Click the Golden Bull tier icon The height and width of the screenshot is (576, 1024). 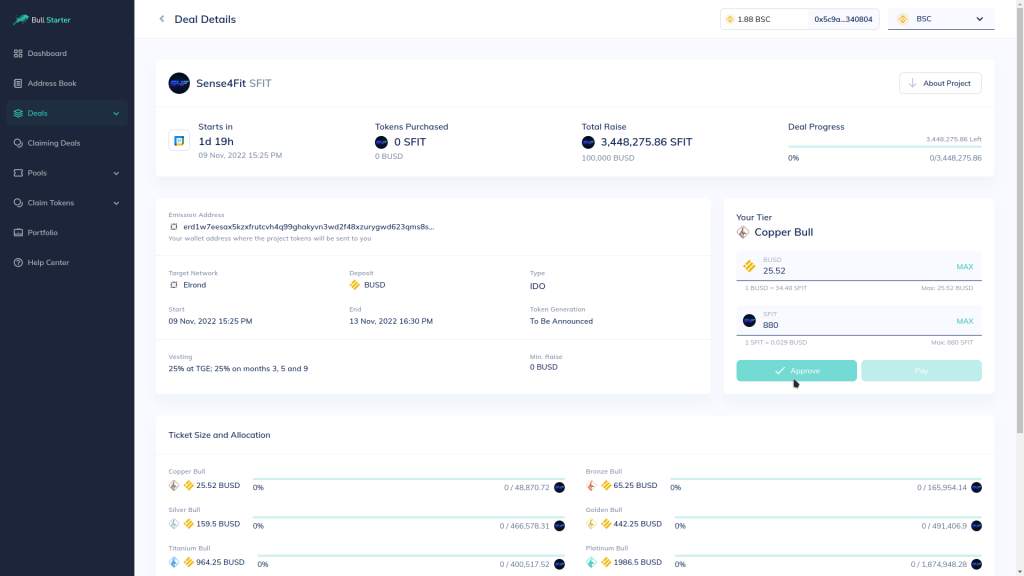point(591,524)
